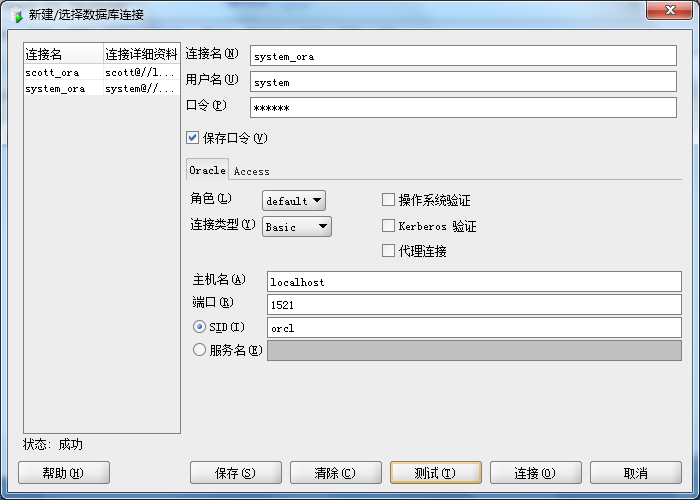Click the 取消 button
Screen dimensions: 700x500
click(x=636, y=473)
